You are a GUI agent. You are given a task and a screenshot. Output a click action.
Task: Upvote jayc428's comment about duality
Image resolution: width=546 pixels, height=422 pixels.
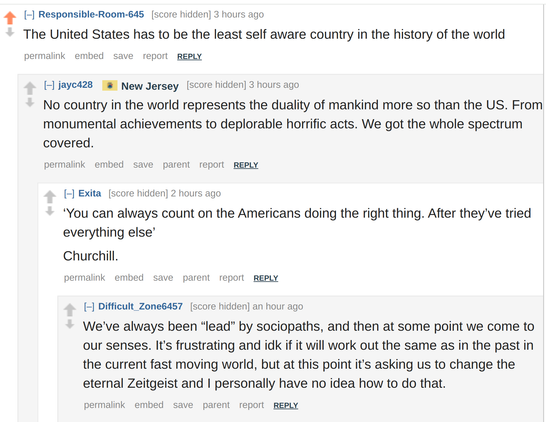[30, 88]
